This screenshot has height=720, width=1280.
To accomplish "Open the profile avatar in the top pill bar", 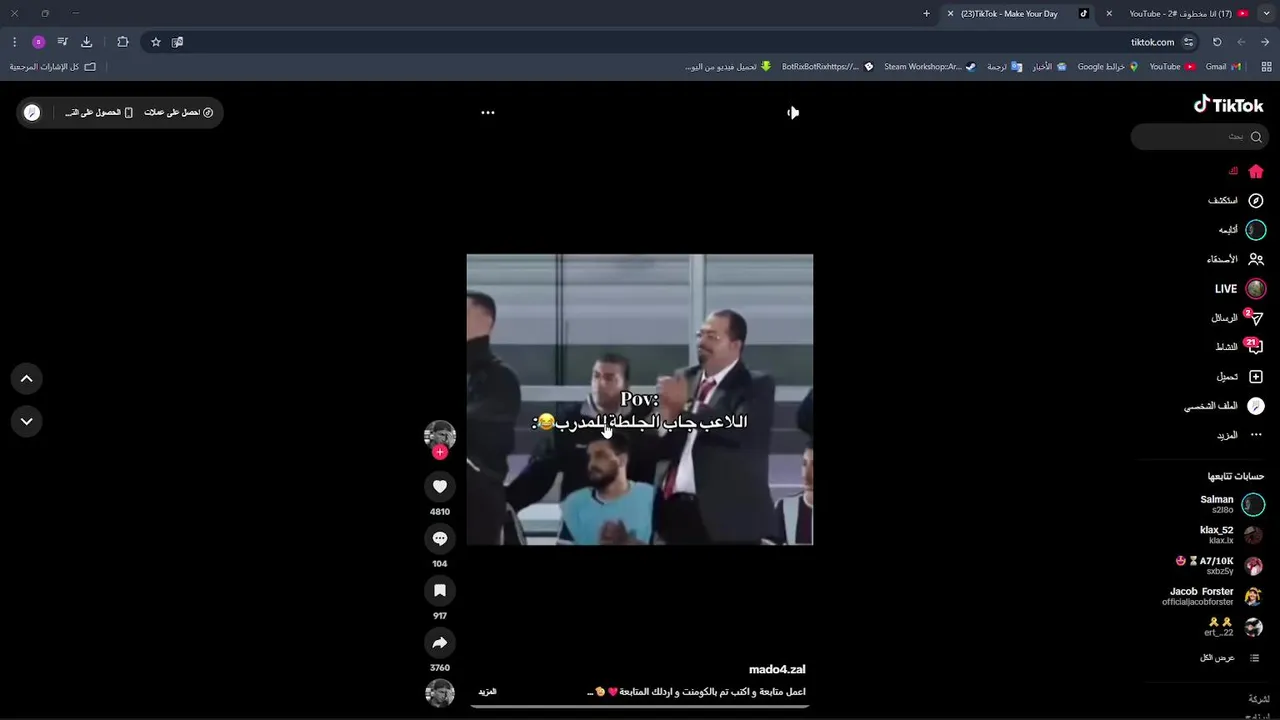I will (x=32, y=113).
